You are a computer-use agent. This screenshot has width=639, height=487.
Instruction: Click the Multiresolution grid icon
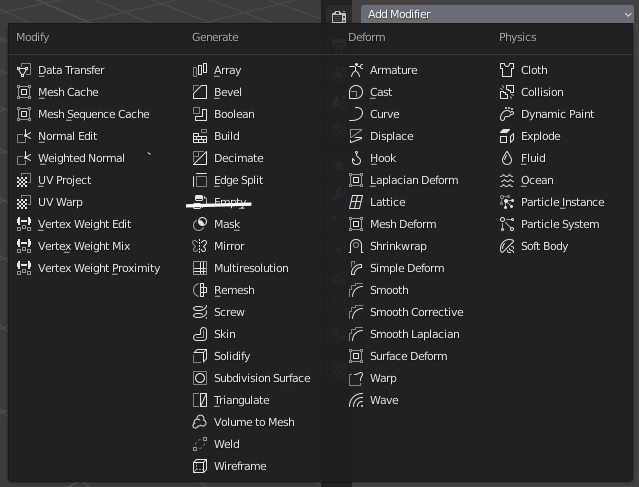[x=200, y=268]
